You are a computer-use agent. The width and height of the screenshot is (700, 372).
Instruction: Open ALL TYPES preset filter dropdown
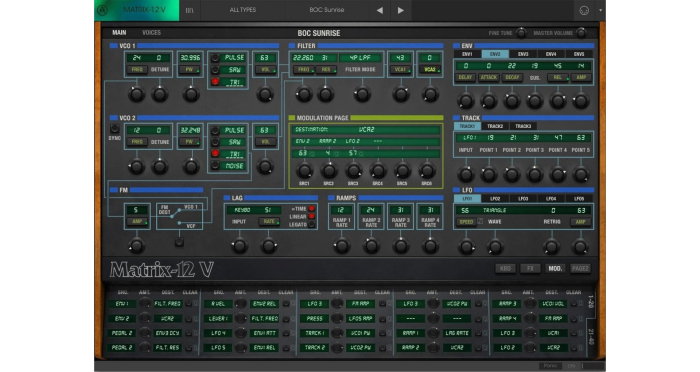[x=242, y=10]
